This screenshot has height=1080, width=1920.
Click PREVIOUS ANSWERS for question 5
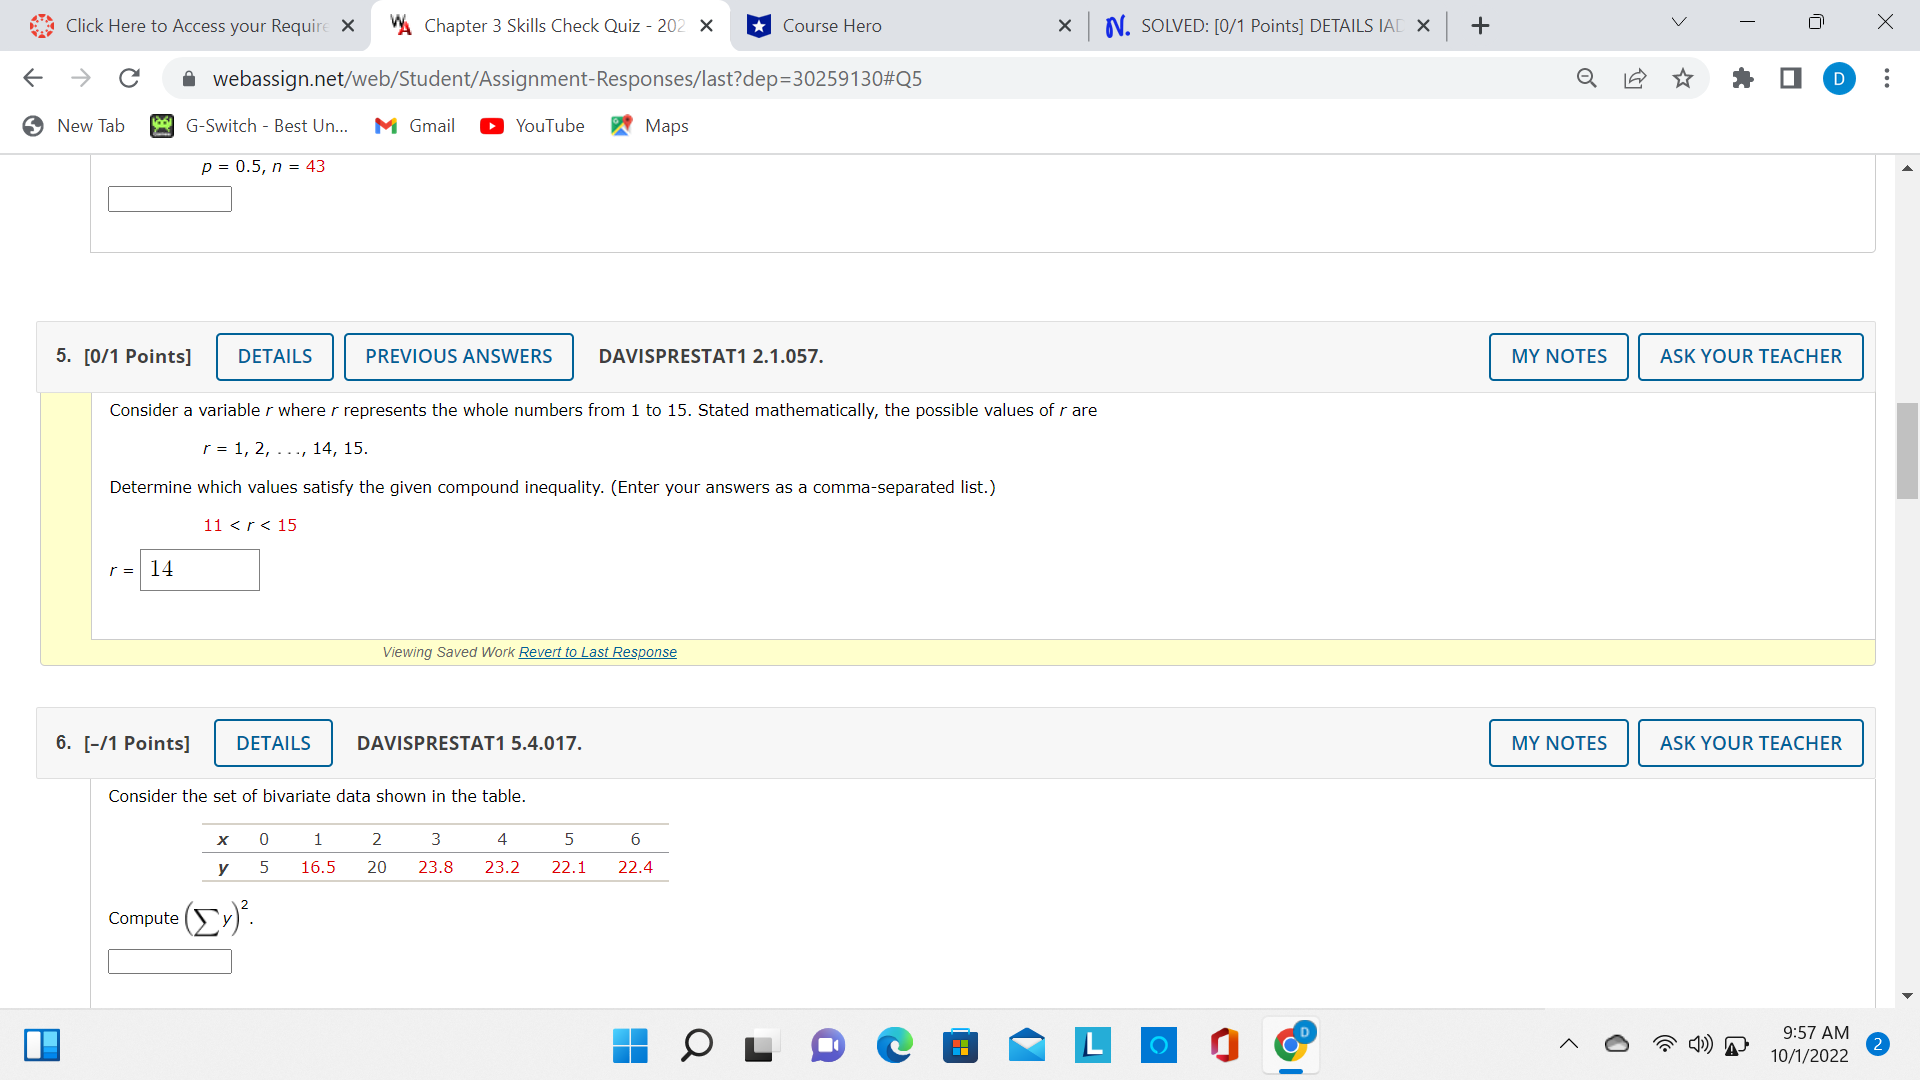[458, 357]
